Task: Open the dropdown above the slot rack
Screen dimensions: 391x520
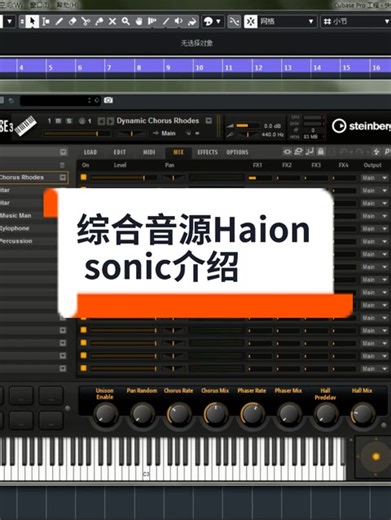Action: 63,152
